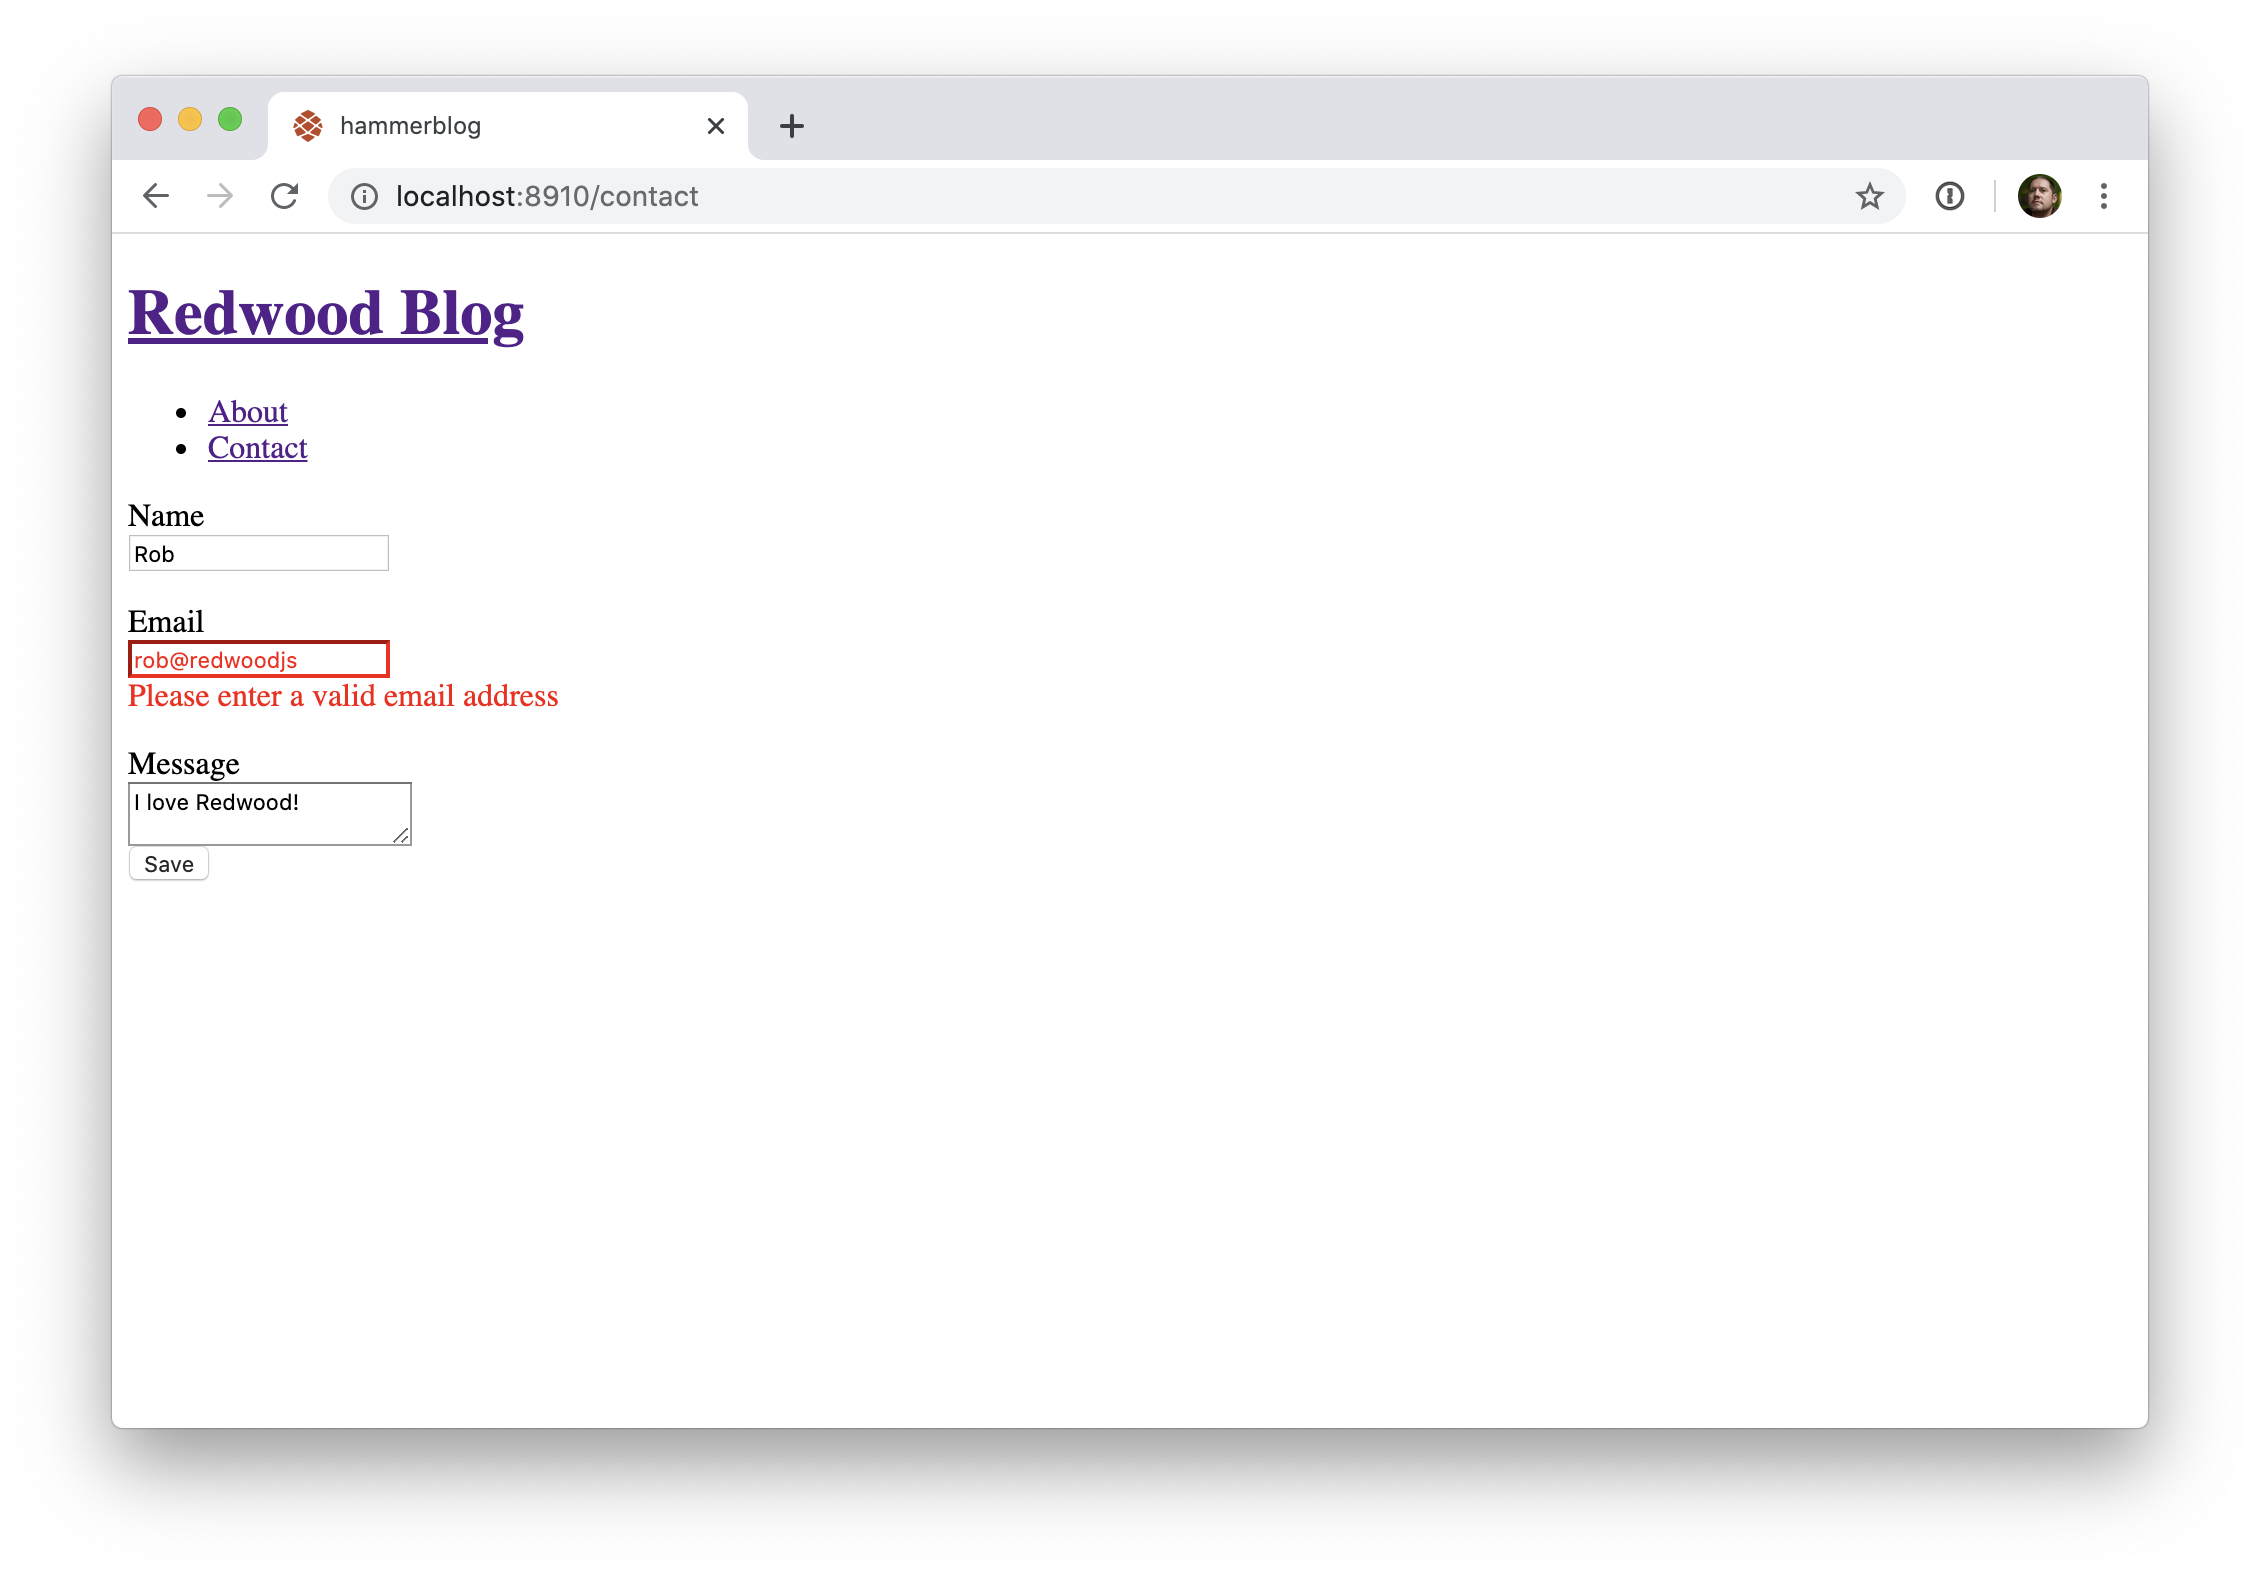Click the invalid Email input field

[x=259, y=660]
